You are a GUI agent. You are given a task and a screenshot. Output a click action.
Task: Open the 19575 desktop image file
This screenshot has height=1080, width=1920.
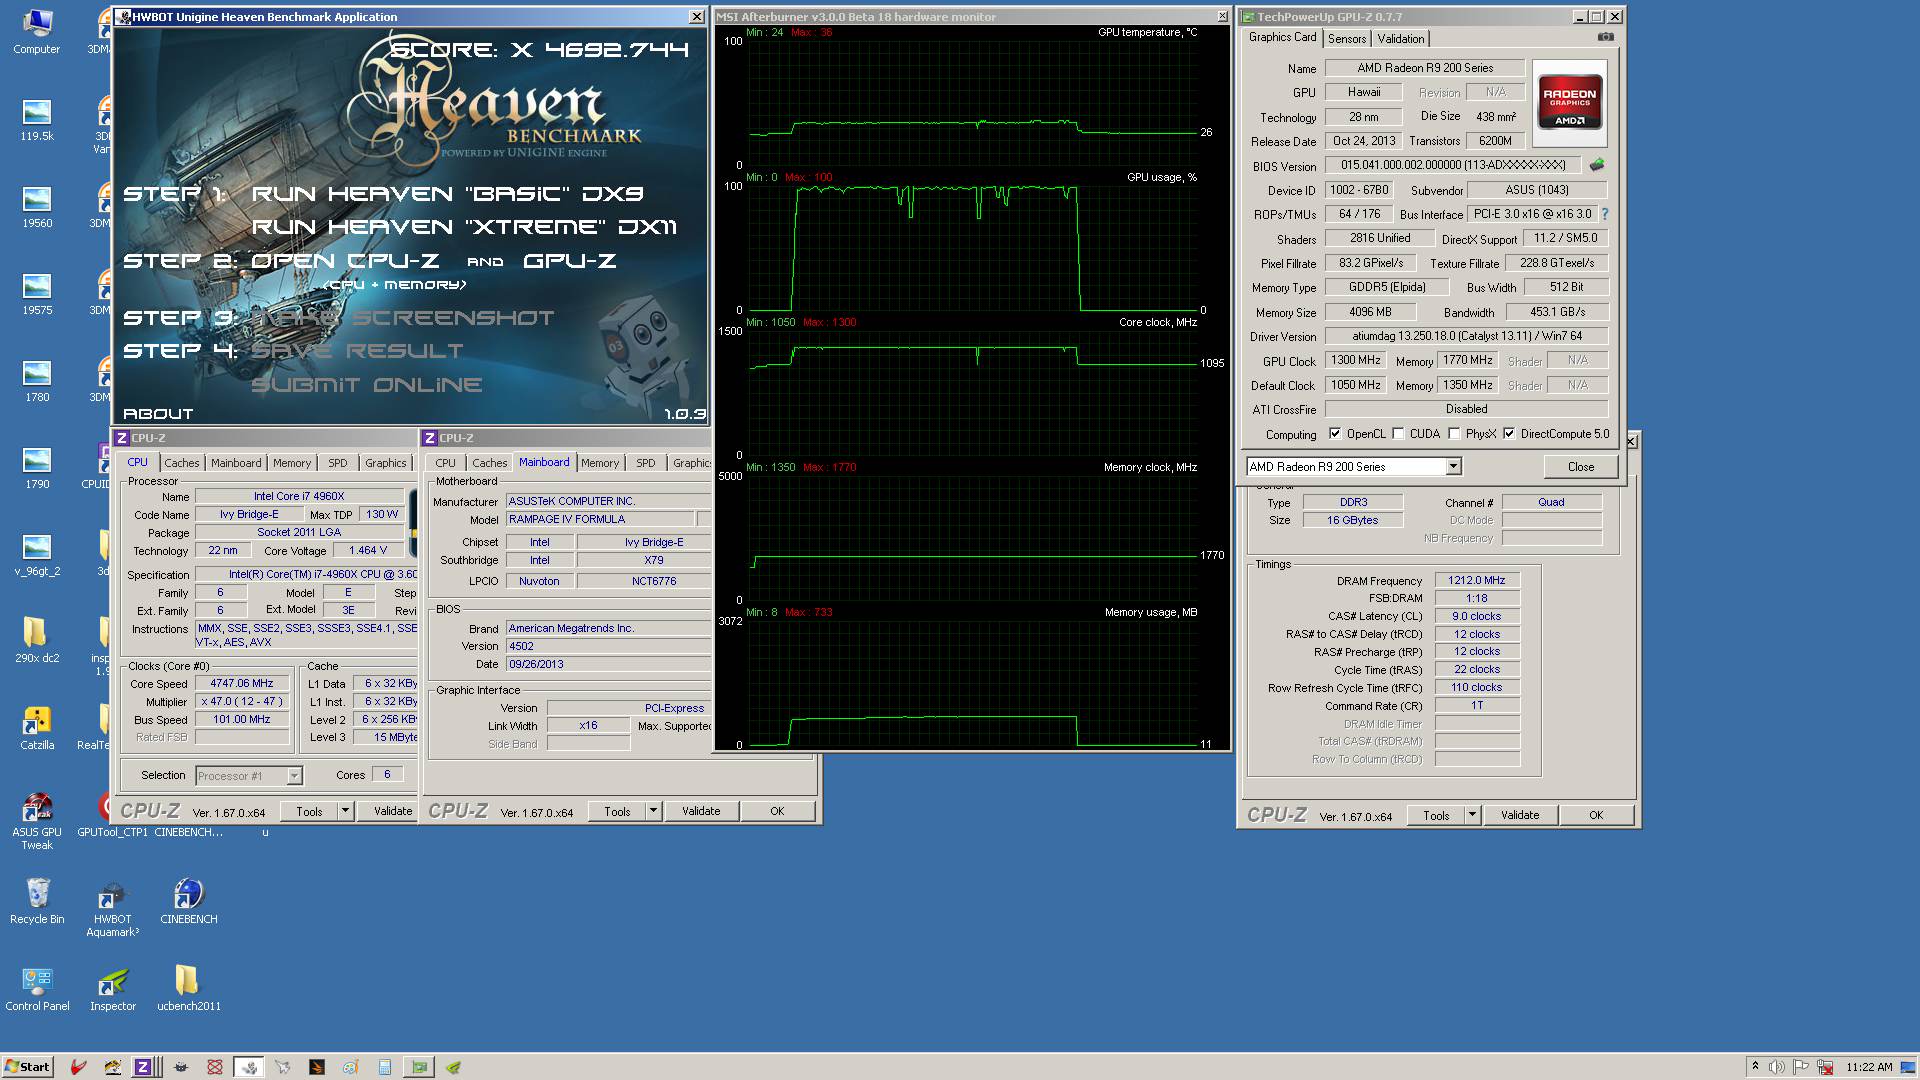coord(37,293)
